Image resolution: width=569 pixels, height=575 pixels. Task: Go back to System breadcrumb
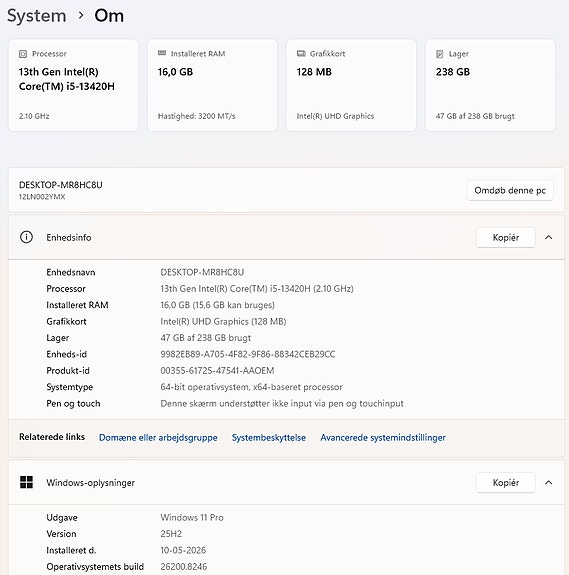tap(37, 16)
